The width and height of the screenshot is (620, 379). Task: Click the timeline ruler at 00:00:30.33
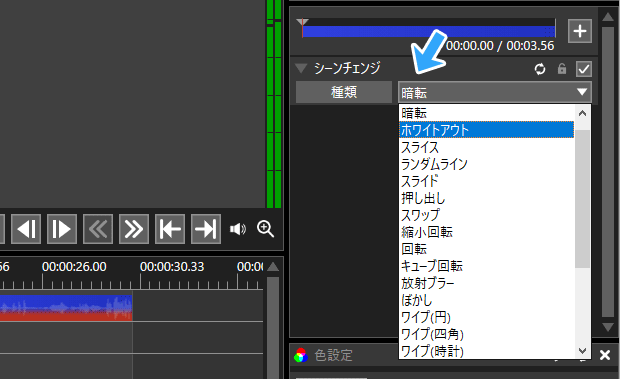pos(172,267)
